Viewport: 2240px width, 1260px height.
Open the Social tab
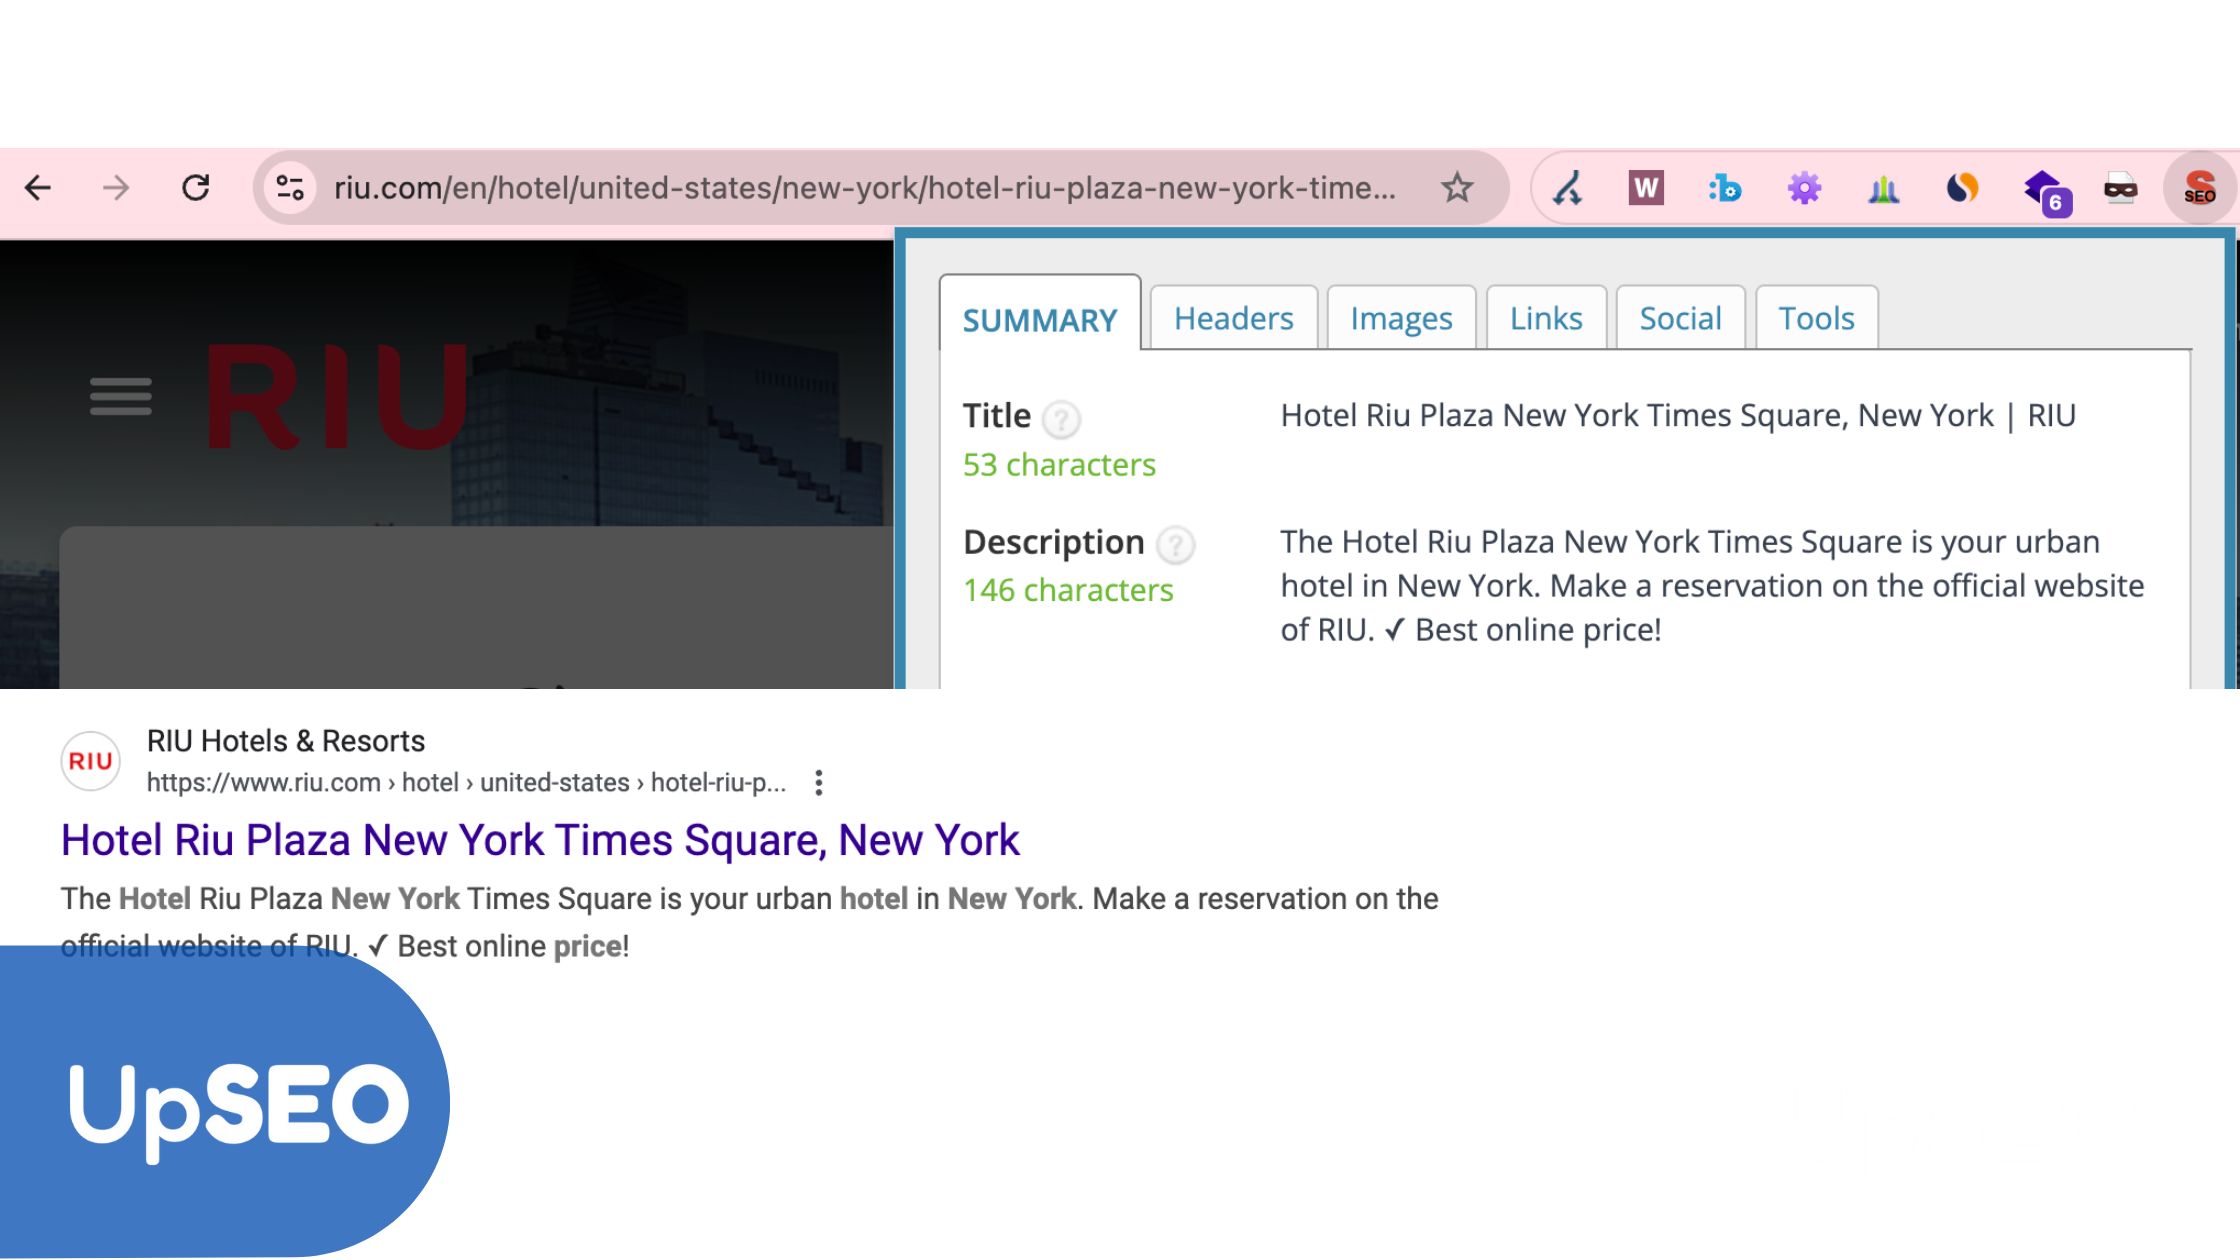[x=1680, y=318]
